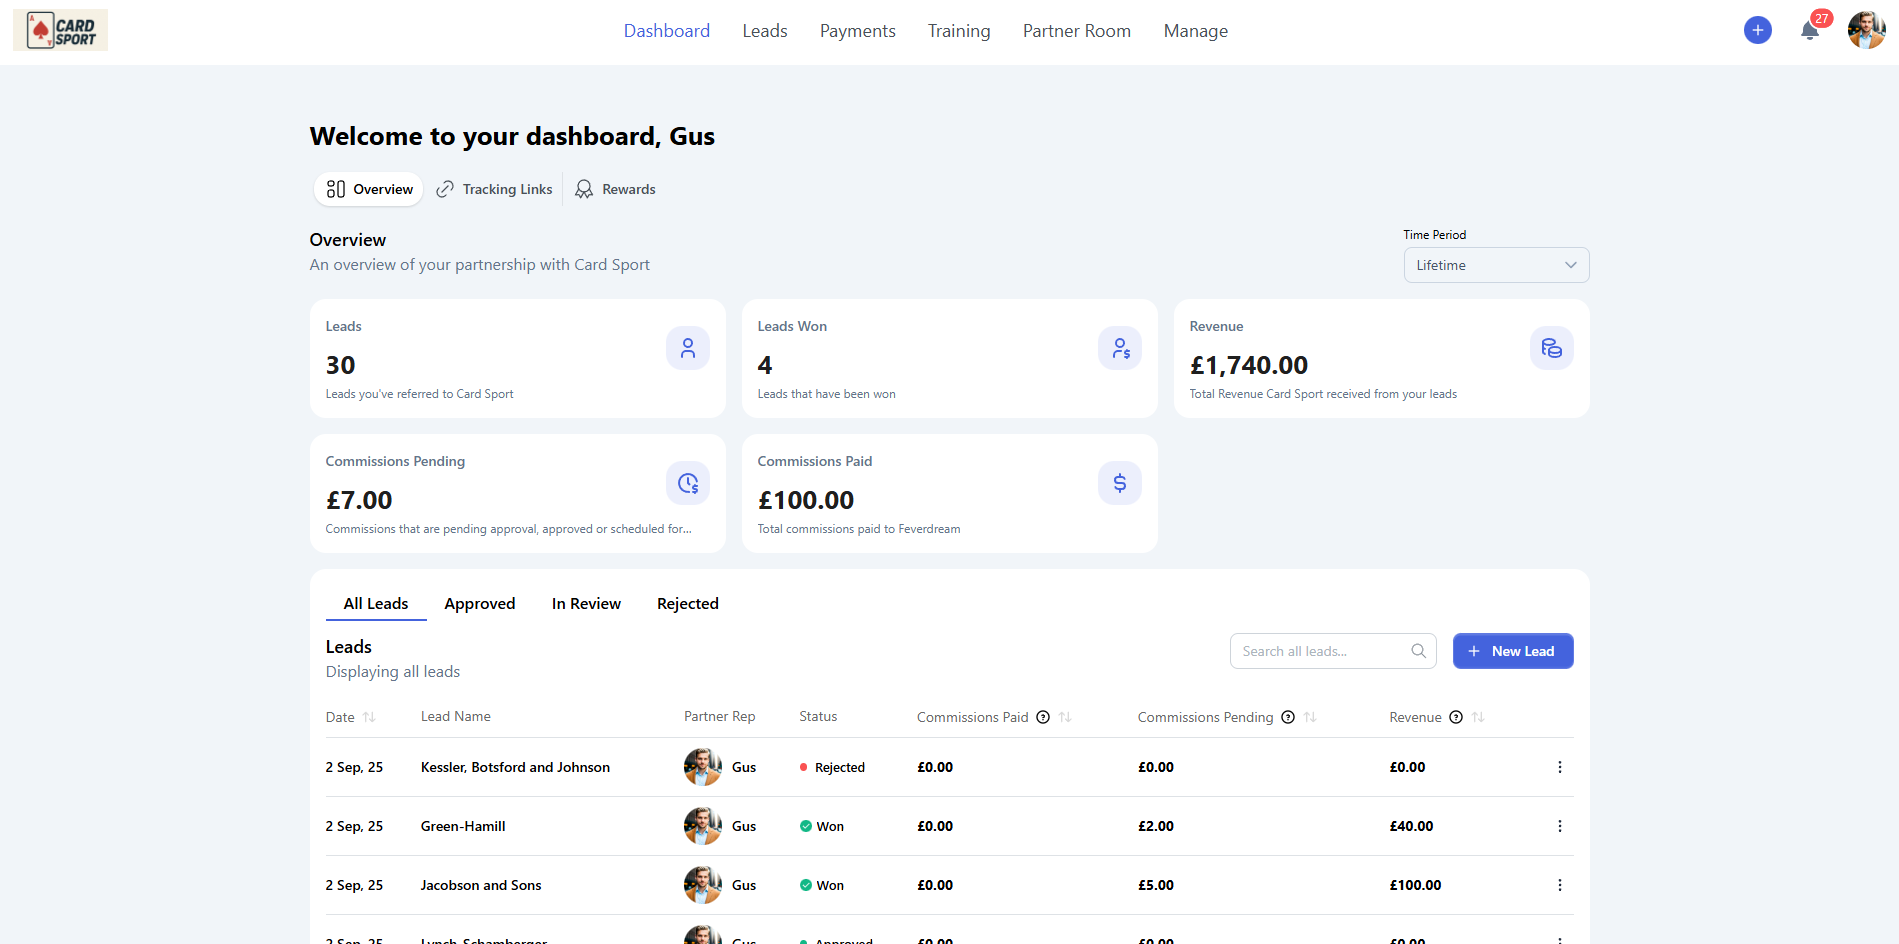The height and width of the screenshot is (944, 1899).
Task: Focus the Search all leads field
Action: click(x=1320, y=651)
